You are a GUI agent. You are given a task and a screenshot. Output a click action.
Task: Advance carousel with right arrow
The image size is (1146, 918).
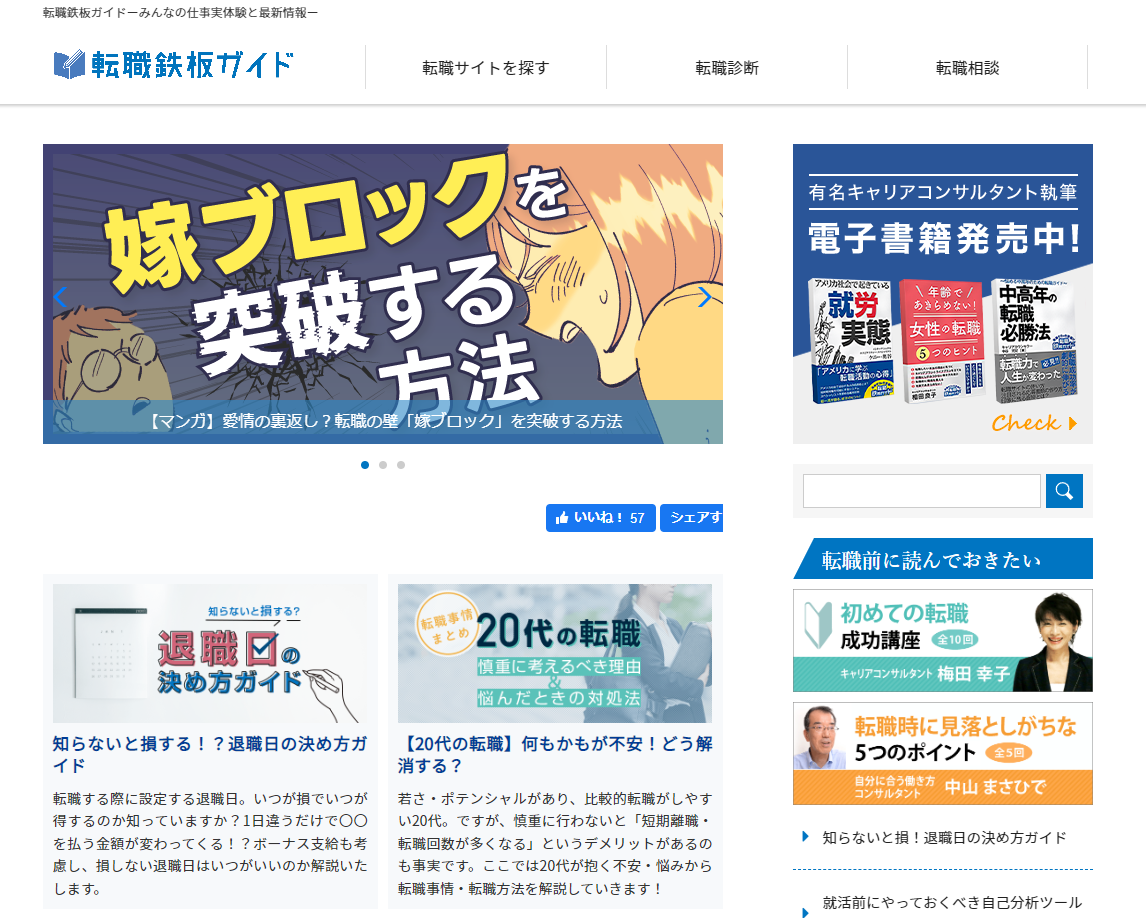pos(705,297)
